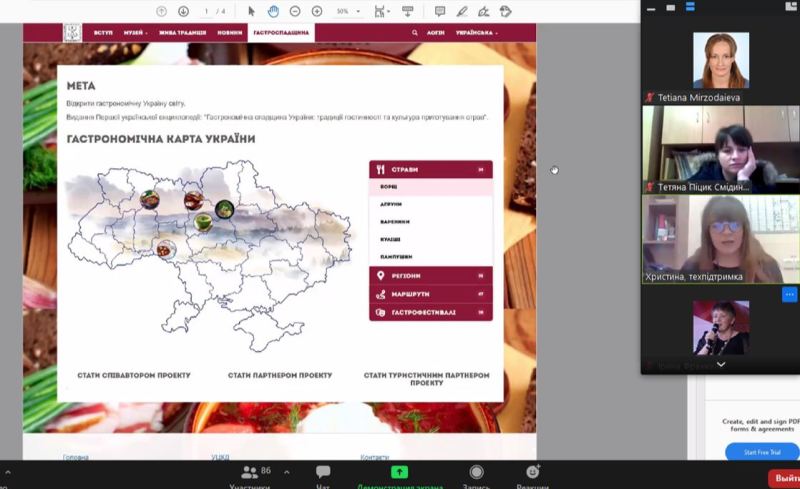Screen dimensions: 800x489
Task: Click СТАТИ ПАРТНЕРОМ ПРОЕКТУ link
Action: point(280,375)
